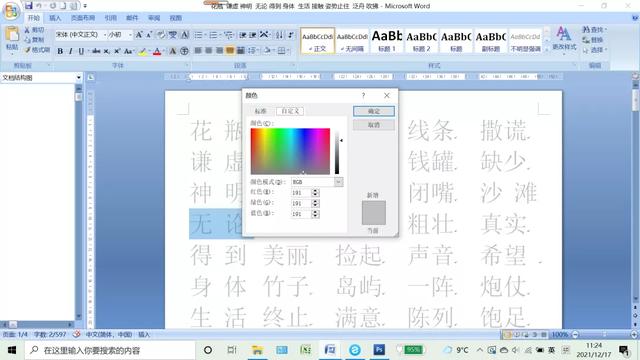Insert enclosed character icon
Screen dimensions: 640x360
coord(184,51)
